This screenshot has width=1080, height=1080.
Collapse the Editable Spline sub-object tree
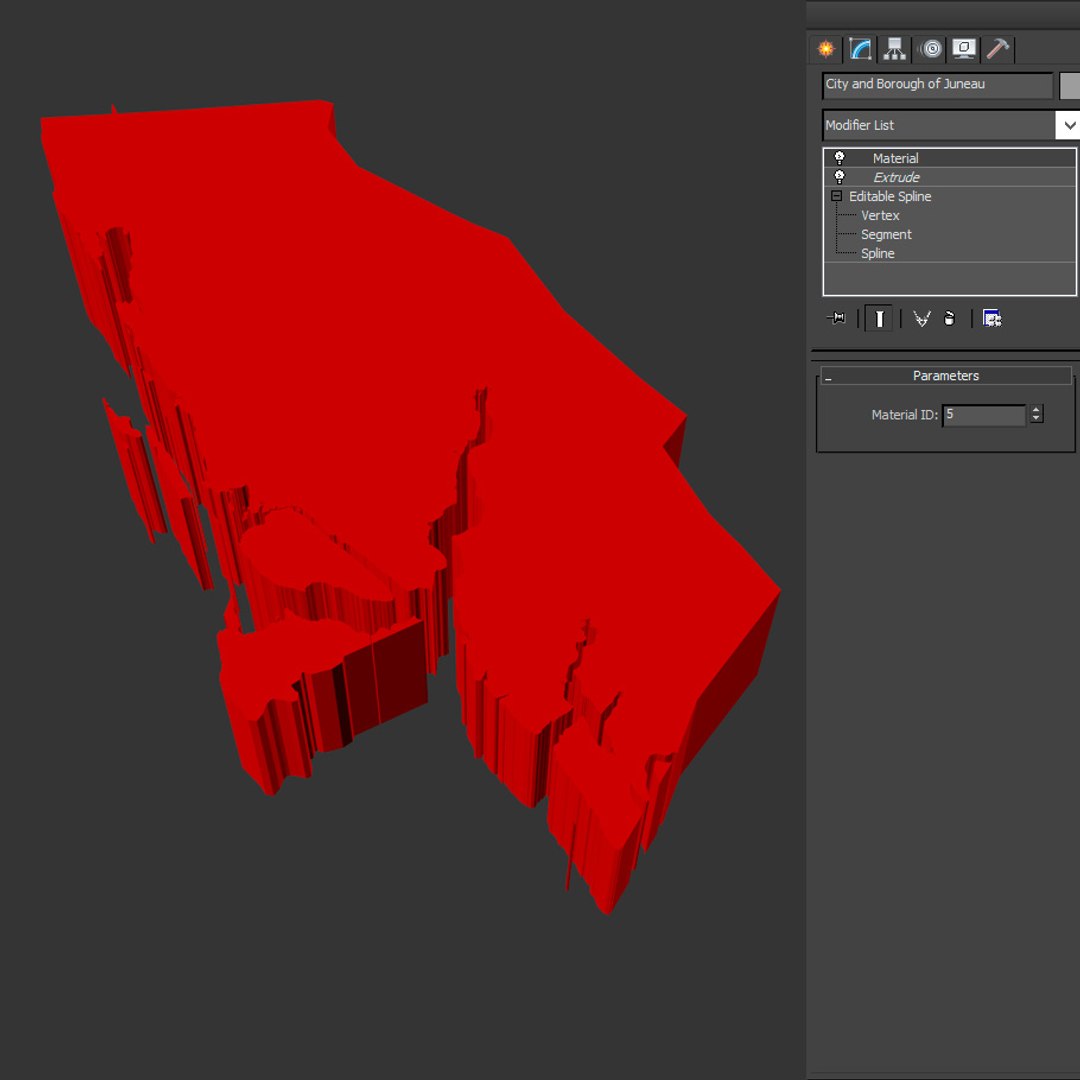[x=836, y=196]
